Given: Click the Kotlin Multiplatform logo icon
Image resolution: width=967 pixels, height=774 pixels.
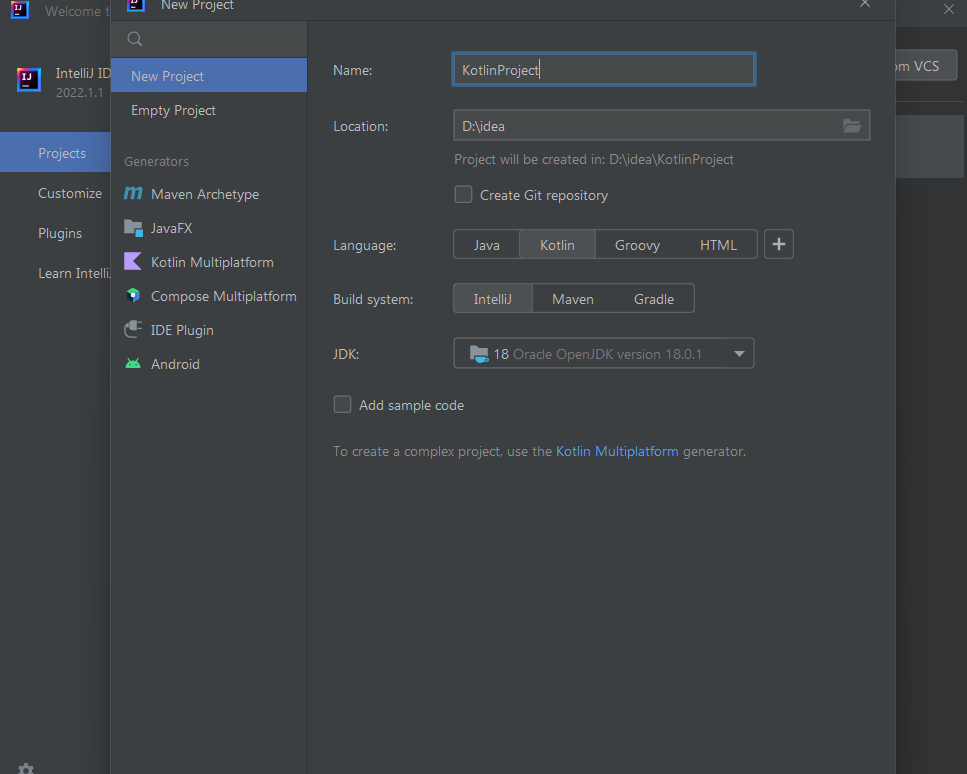Looking at the screenshot, I should pyautogui.click(x=133, y=261).
